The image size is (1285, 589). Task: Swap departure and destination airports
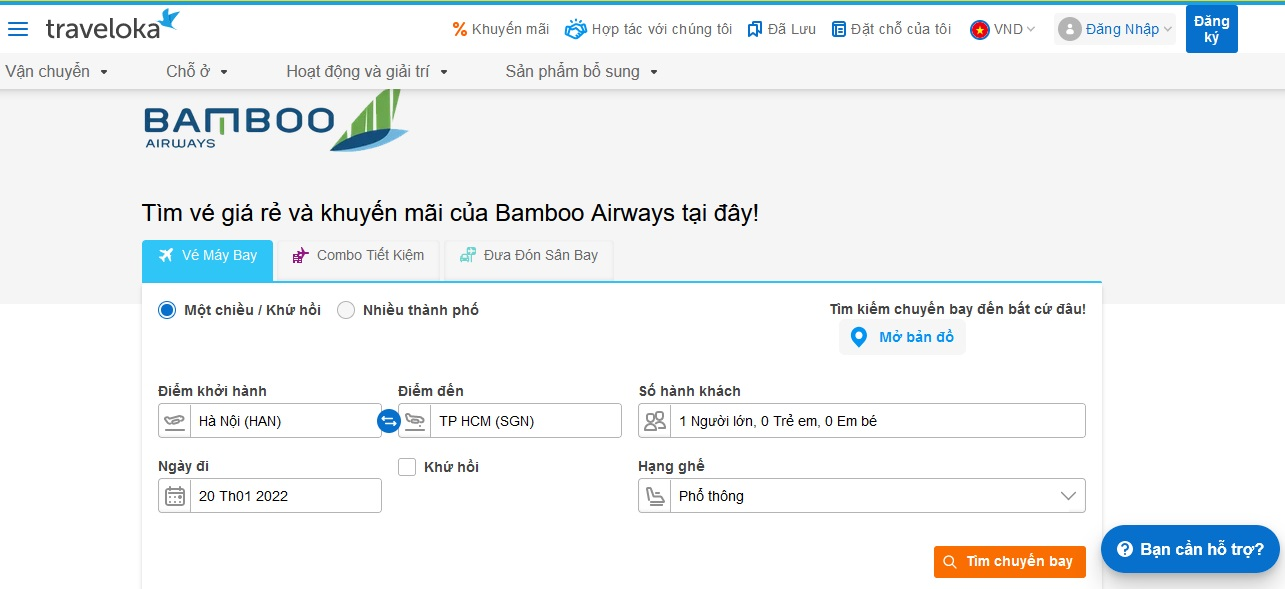coord(389,421)
